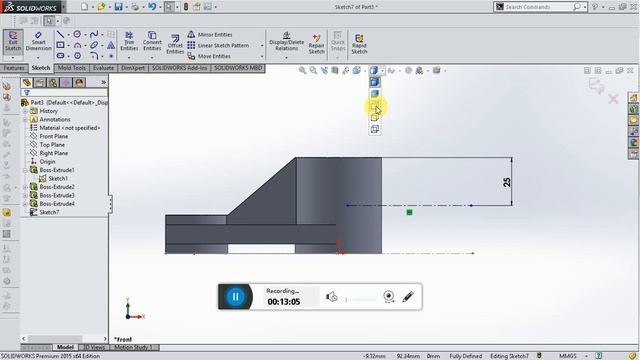Click recorder pencil annotation icon

coord(408,297)
